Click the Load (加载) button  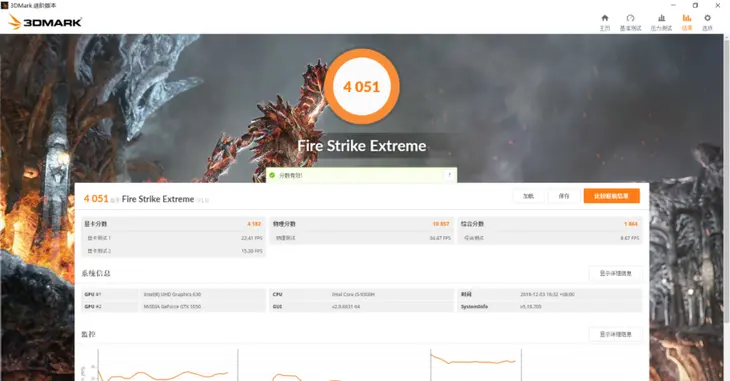(528, 196)
